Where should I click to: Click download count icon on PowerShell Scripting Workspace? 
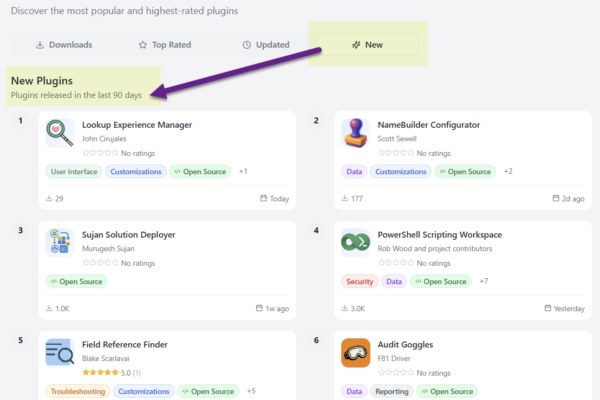(x=345, y=308)
